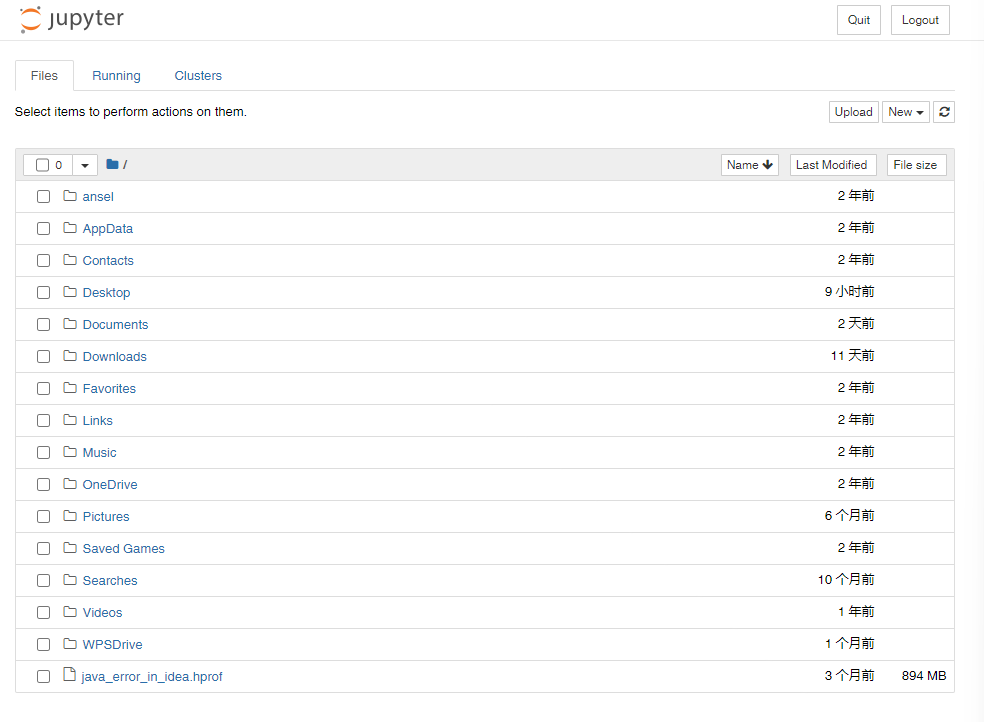This screenshot has width=984, height=722.
Task: Open the New dropdown menu
Action: 905,112
